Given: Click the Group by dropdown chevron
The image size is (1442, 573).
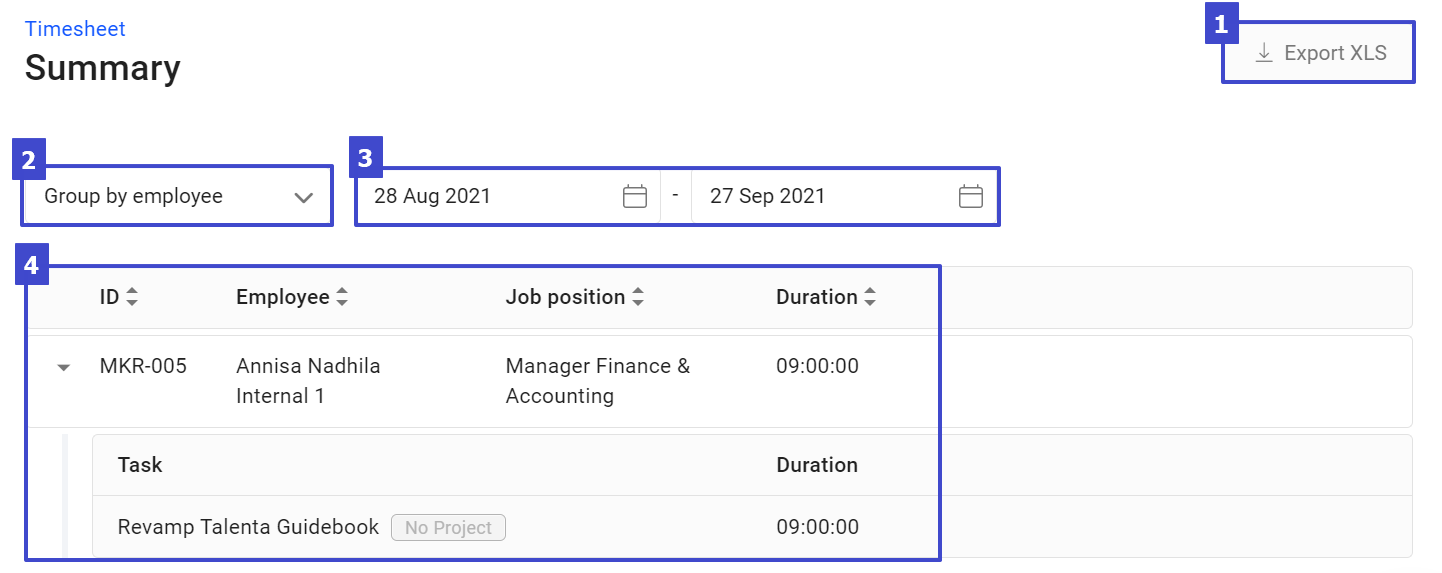Looking at the screenshot, I should (304, 197).
